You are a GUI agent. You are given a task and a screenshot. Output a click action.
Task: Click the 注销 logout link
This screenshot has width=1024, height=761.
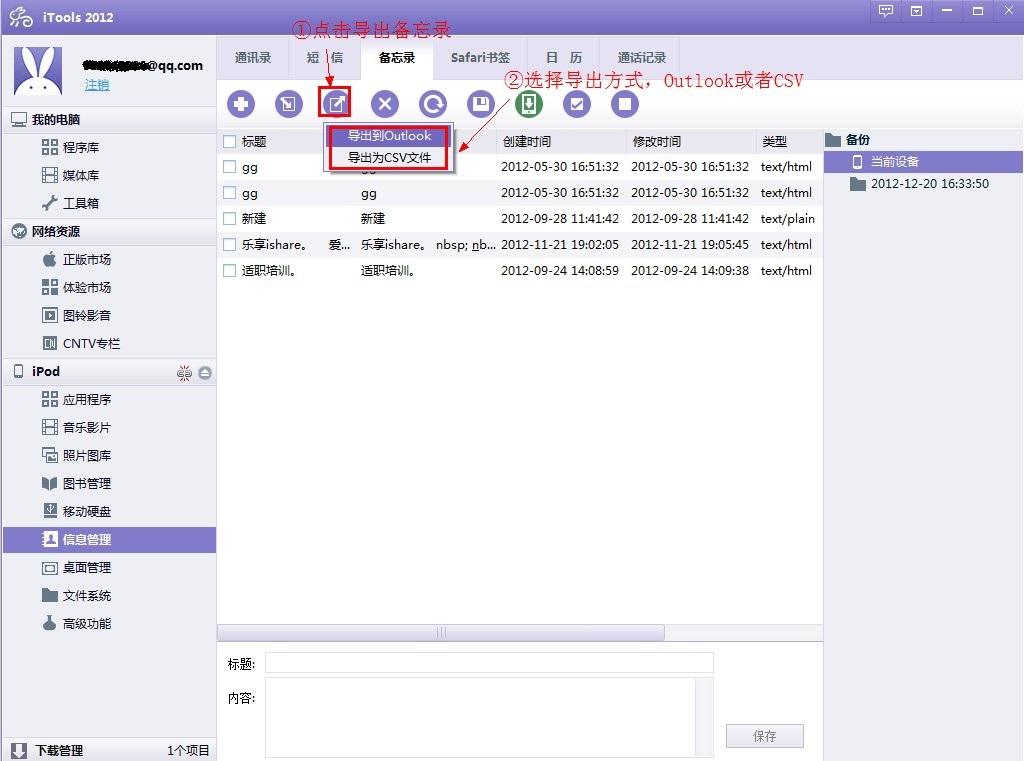point(97,86)
